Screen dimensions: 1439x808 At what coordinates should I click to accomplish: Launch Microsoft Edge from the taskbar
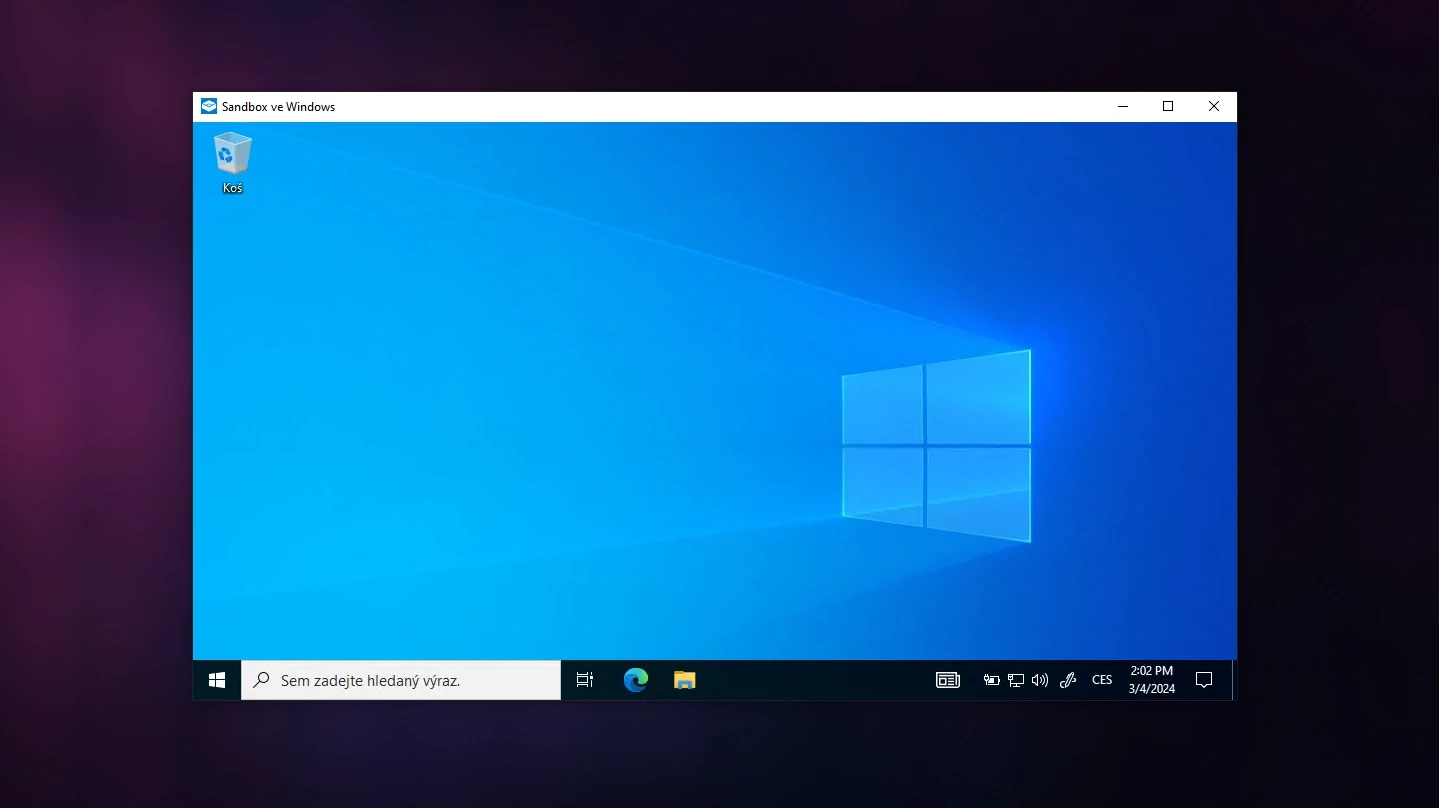click(635, 680)
